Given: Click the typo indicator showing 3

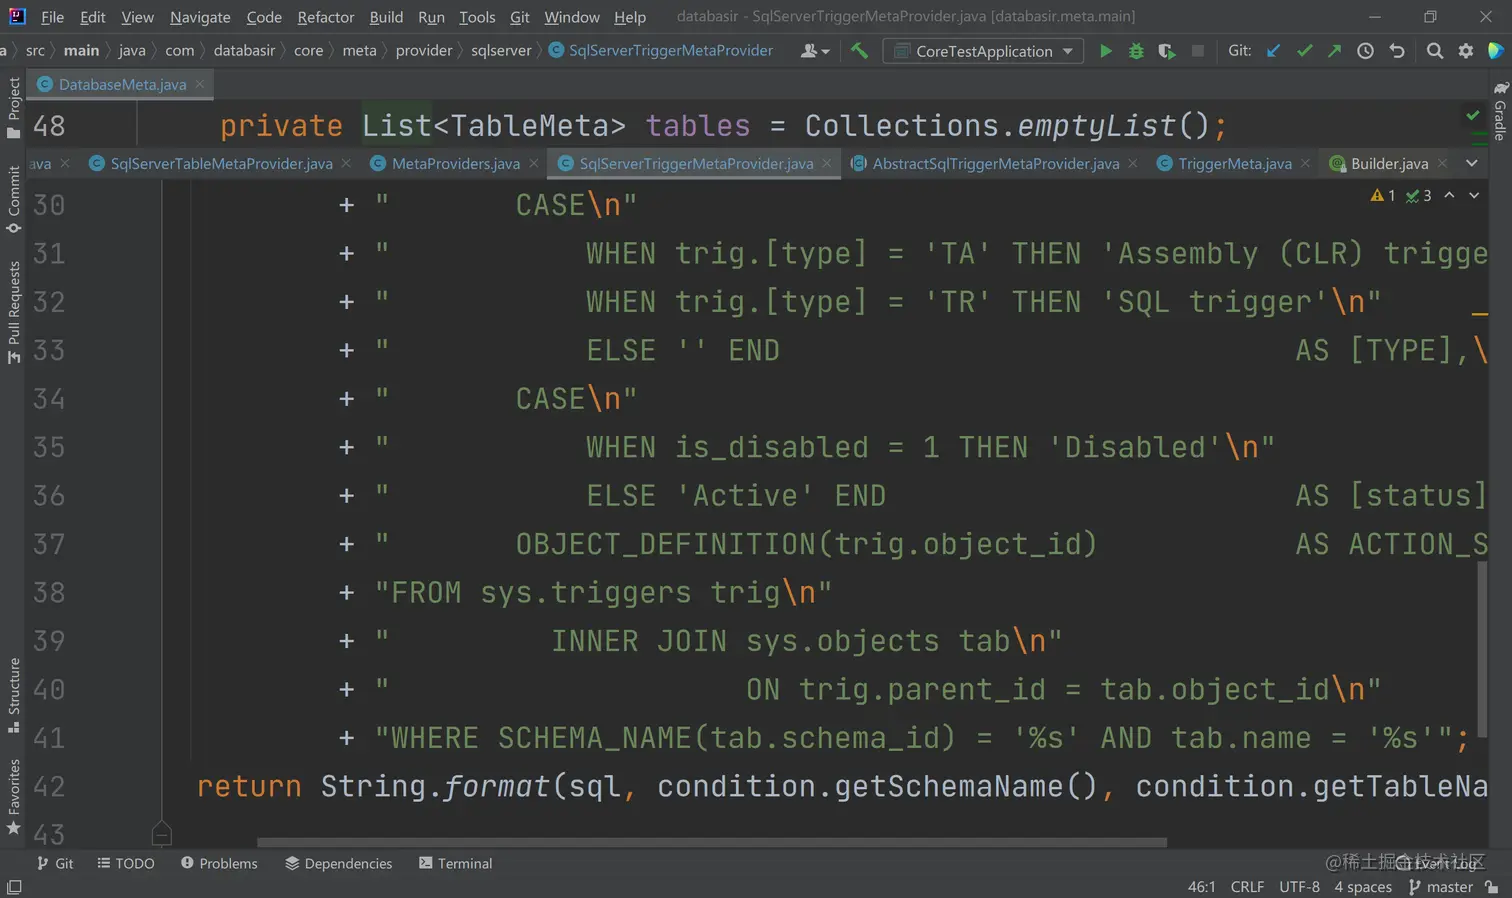Looking at the screenshot, I should [x=1418, y=196].
